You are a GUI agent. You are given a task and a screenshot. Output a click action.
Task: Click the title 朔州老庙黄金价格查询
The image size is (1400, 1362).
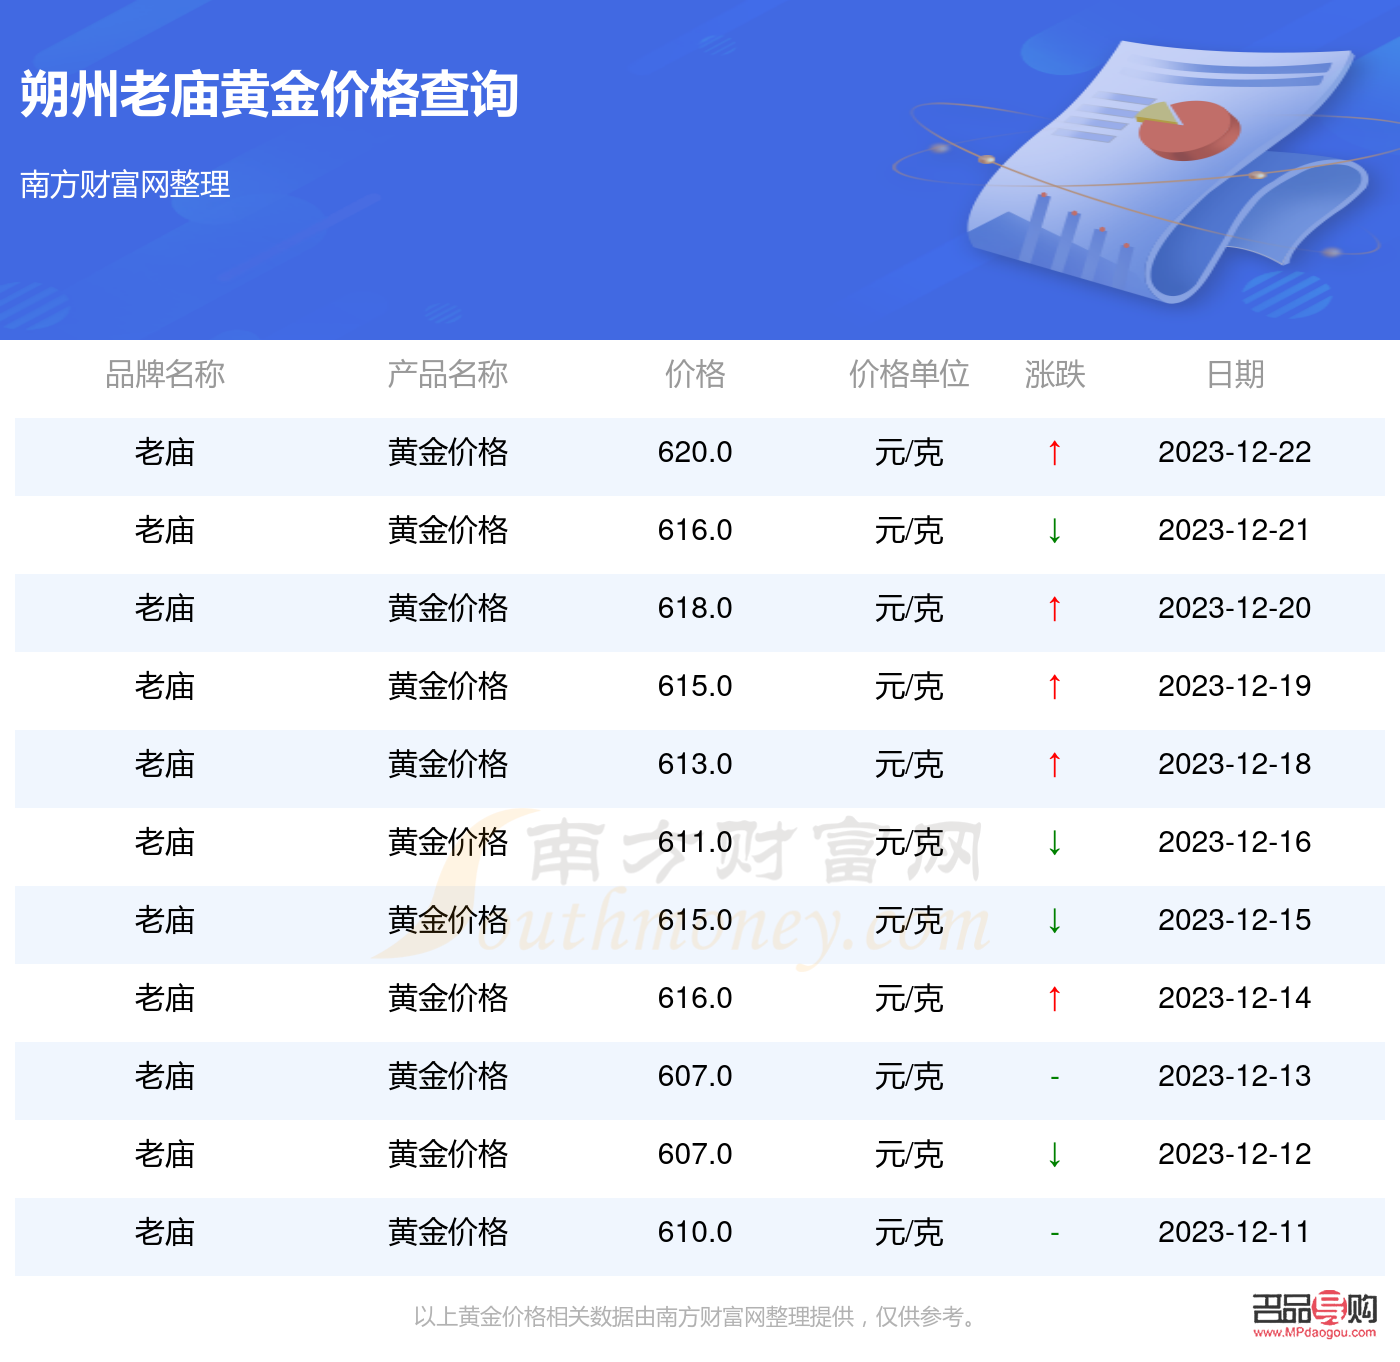pyautogui.click(x=269, y=95)
